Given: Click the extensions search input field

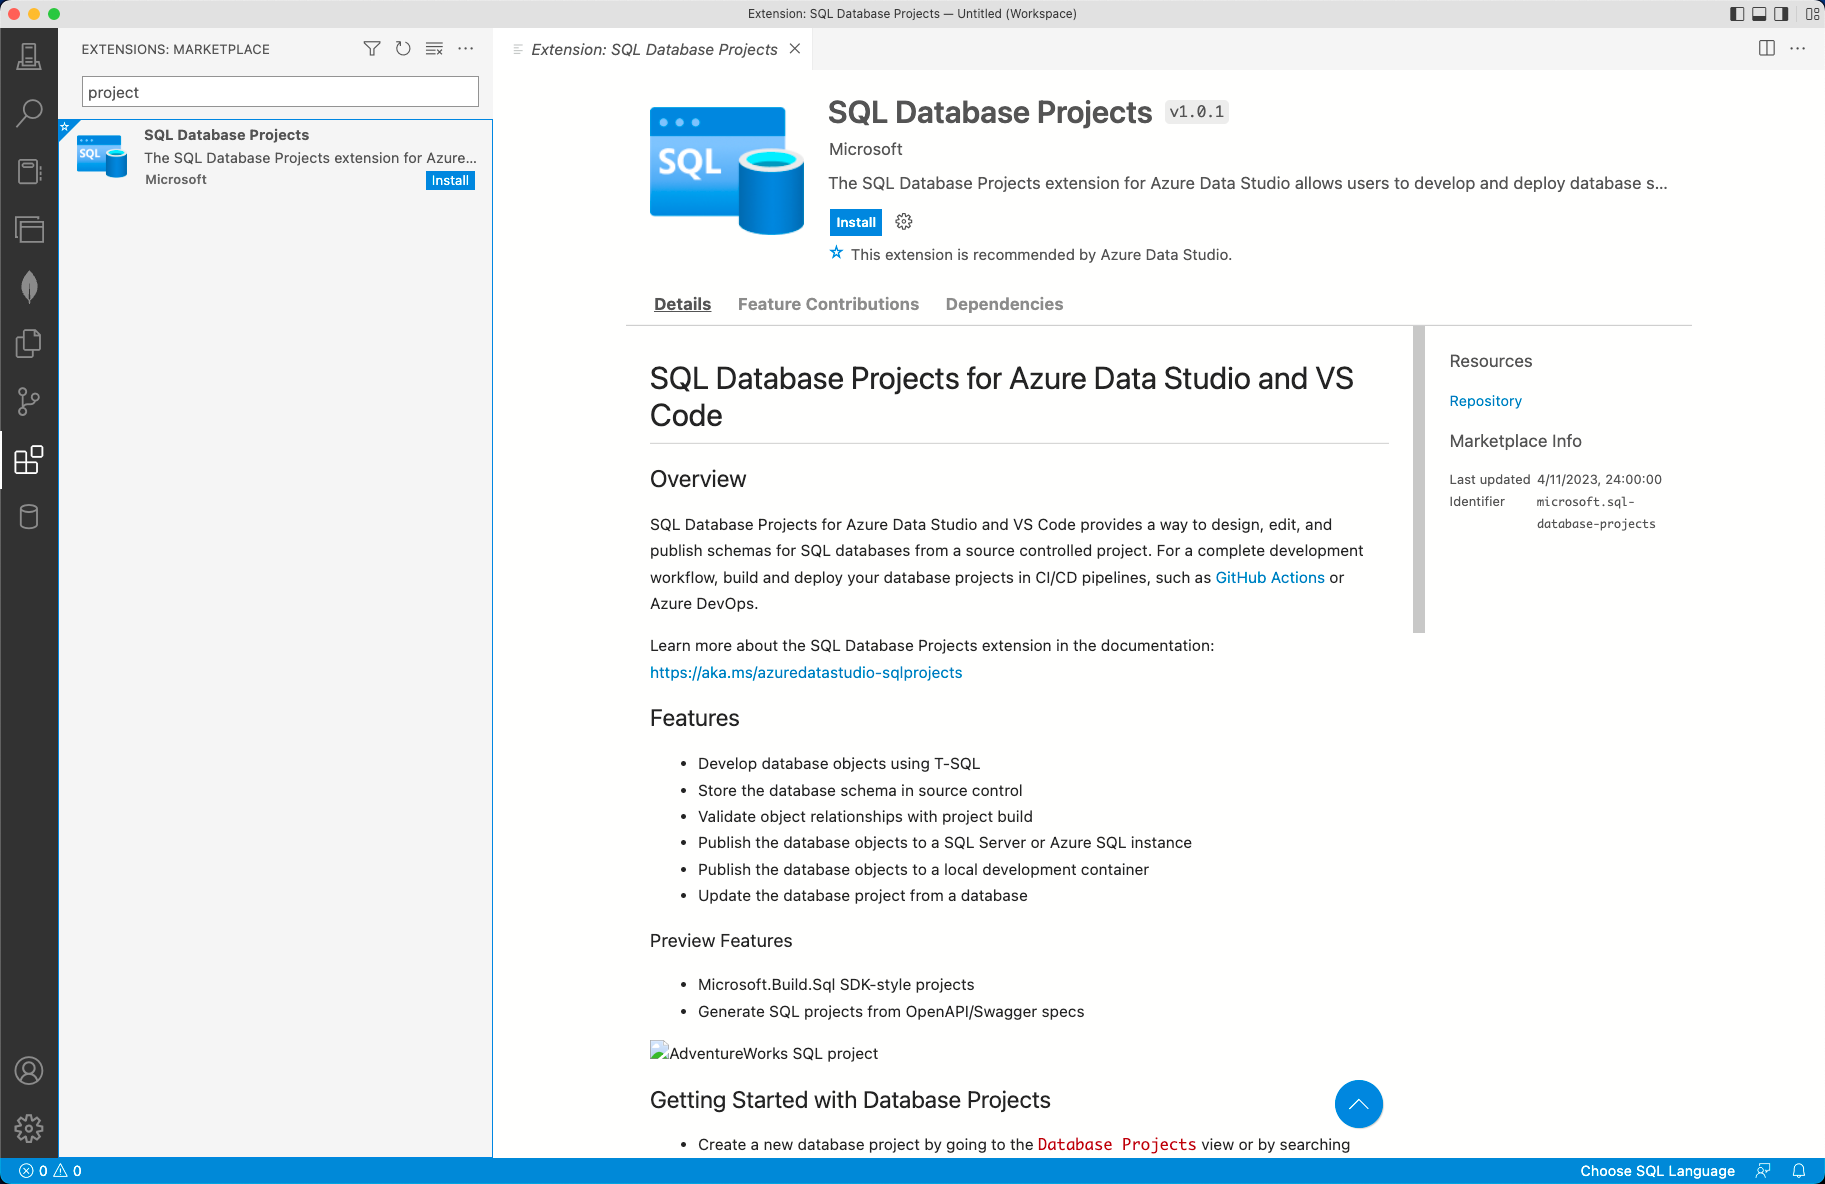Looking at the screenshot, I should click(x=280, y=92).
